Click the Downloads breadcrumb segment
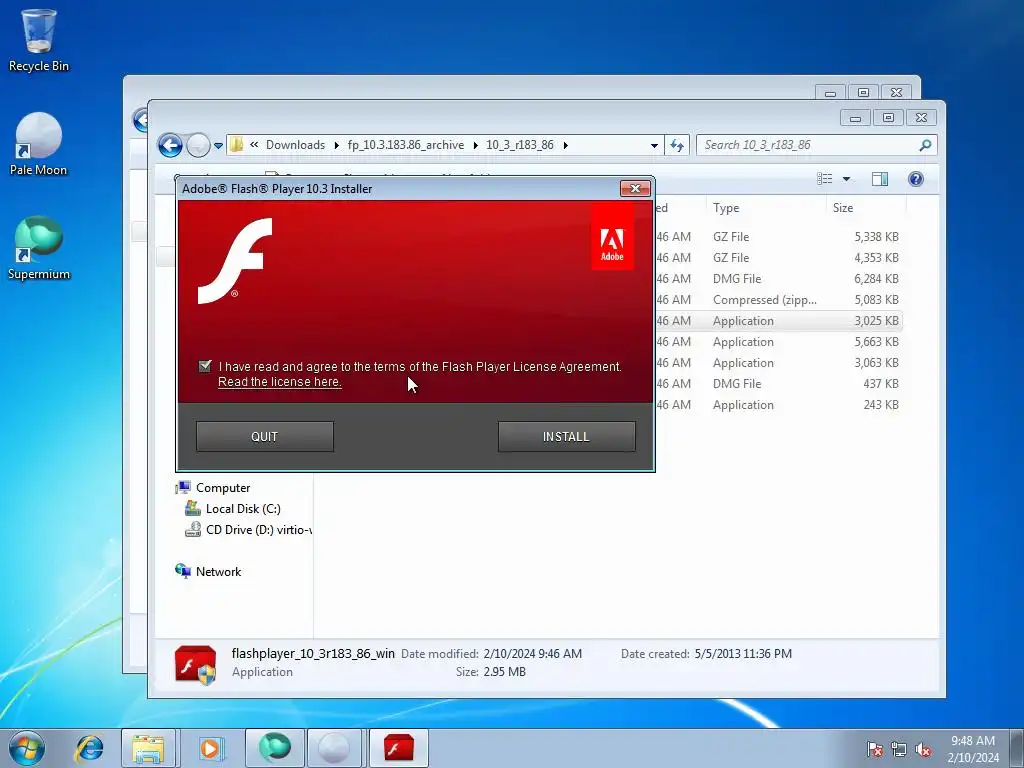This screenshot has height=768, width=1024. point(295,145)
